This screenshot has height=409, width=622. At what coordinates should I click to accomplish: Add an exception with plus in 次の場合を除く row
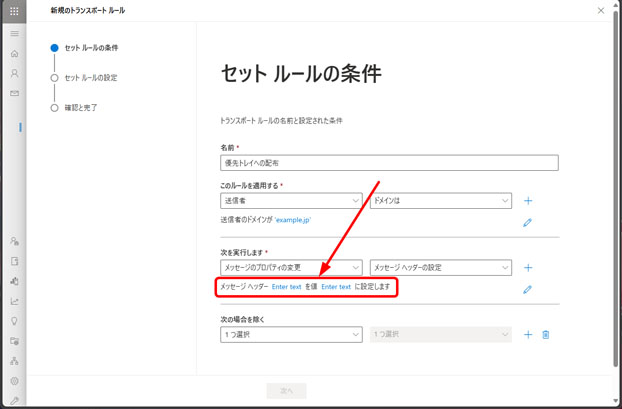tap(528, 335)
